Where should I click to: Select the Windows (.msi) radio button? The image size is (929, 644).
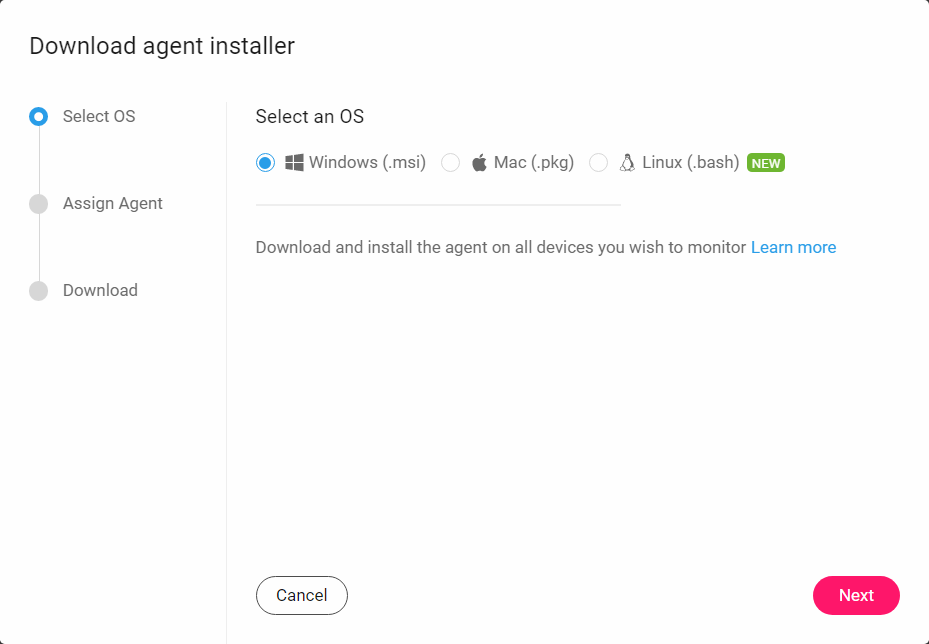264,162
